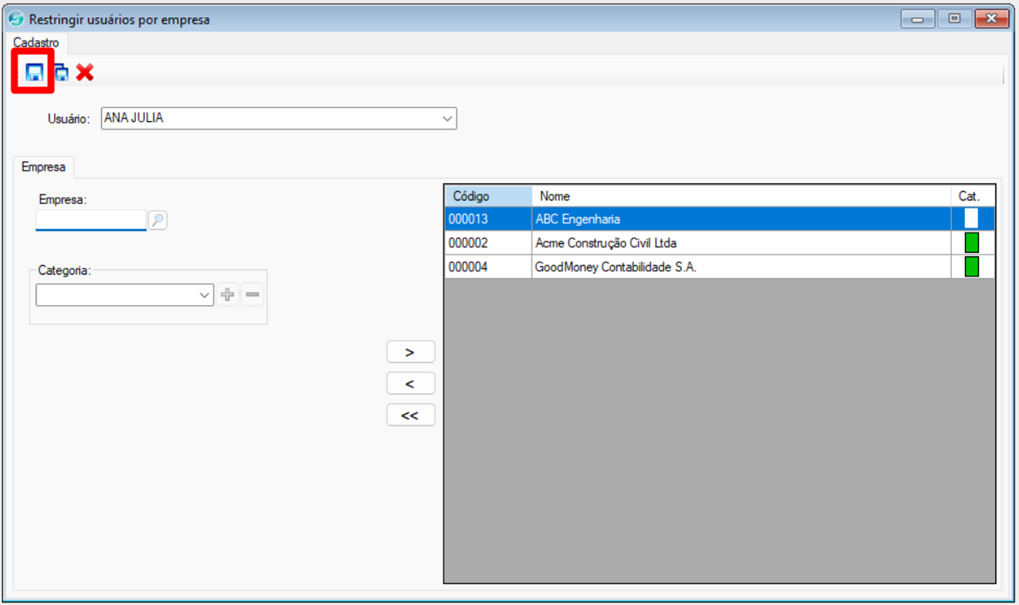
Task: Delete the record using the red X icon
Action: 84,72
